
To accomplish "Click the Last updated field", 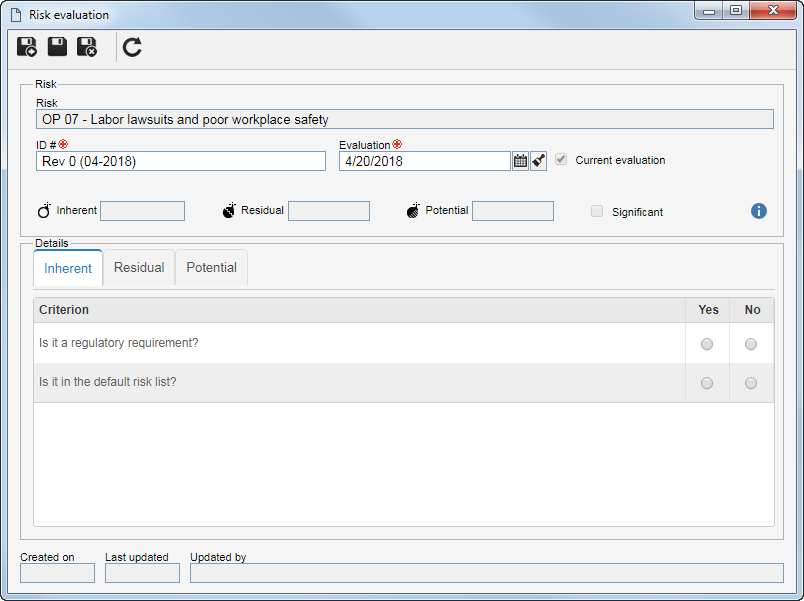I will point(143,573).
